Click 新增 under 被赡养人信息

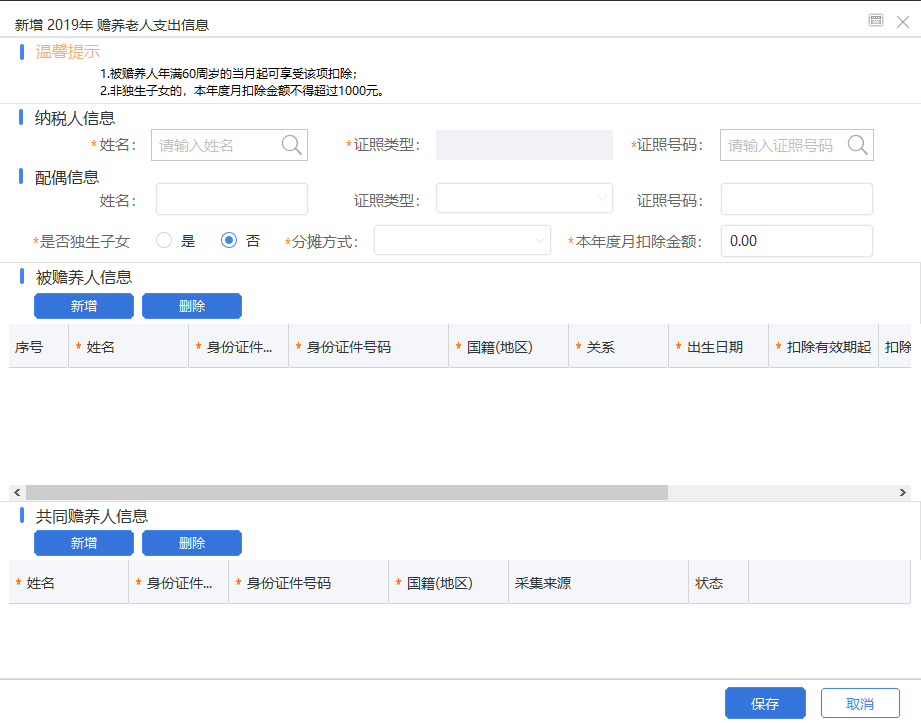tap(84, 306)
